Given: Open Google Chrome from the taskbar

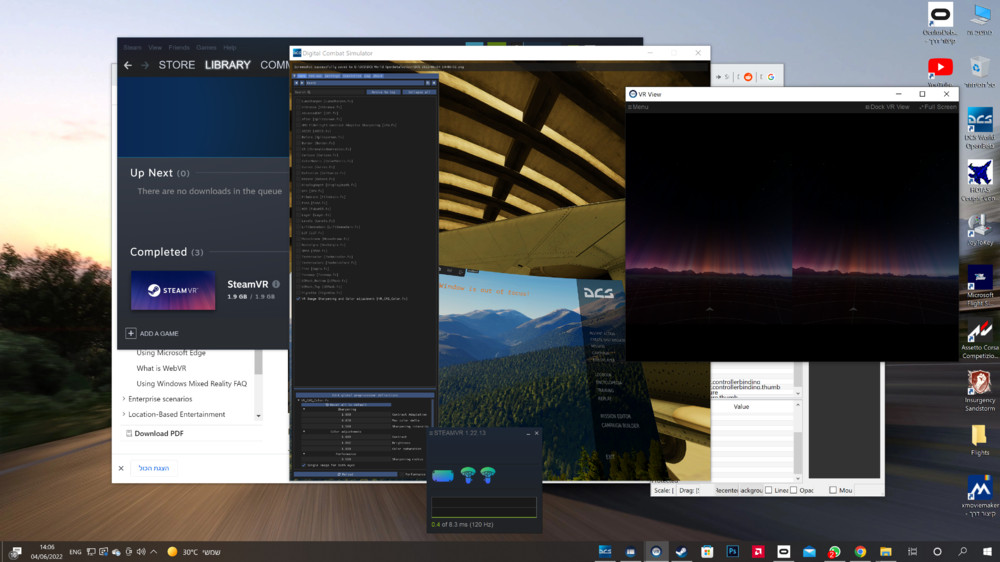Looking at the screenshot, I should click(860, 551).
